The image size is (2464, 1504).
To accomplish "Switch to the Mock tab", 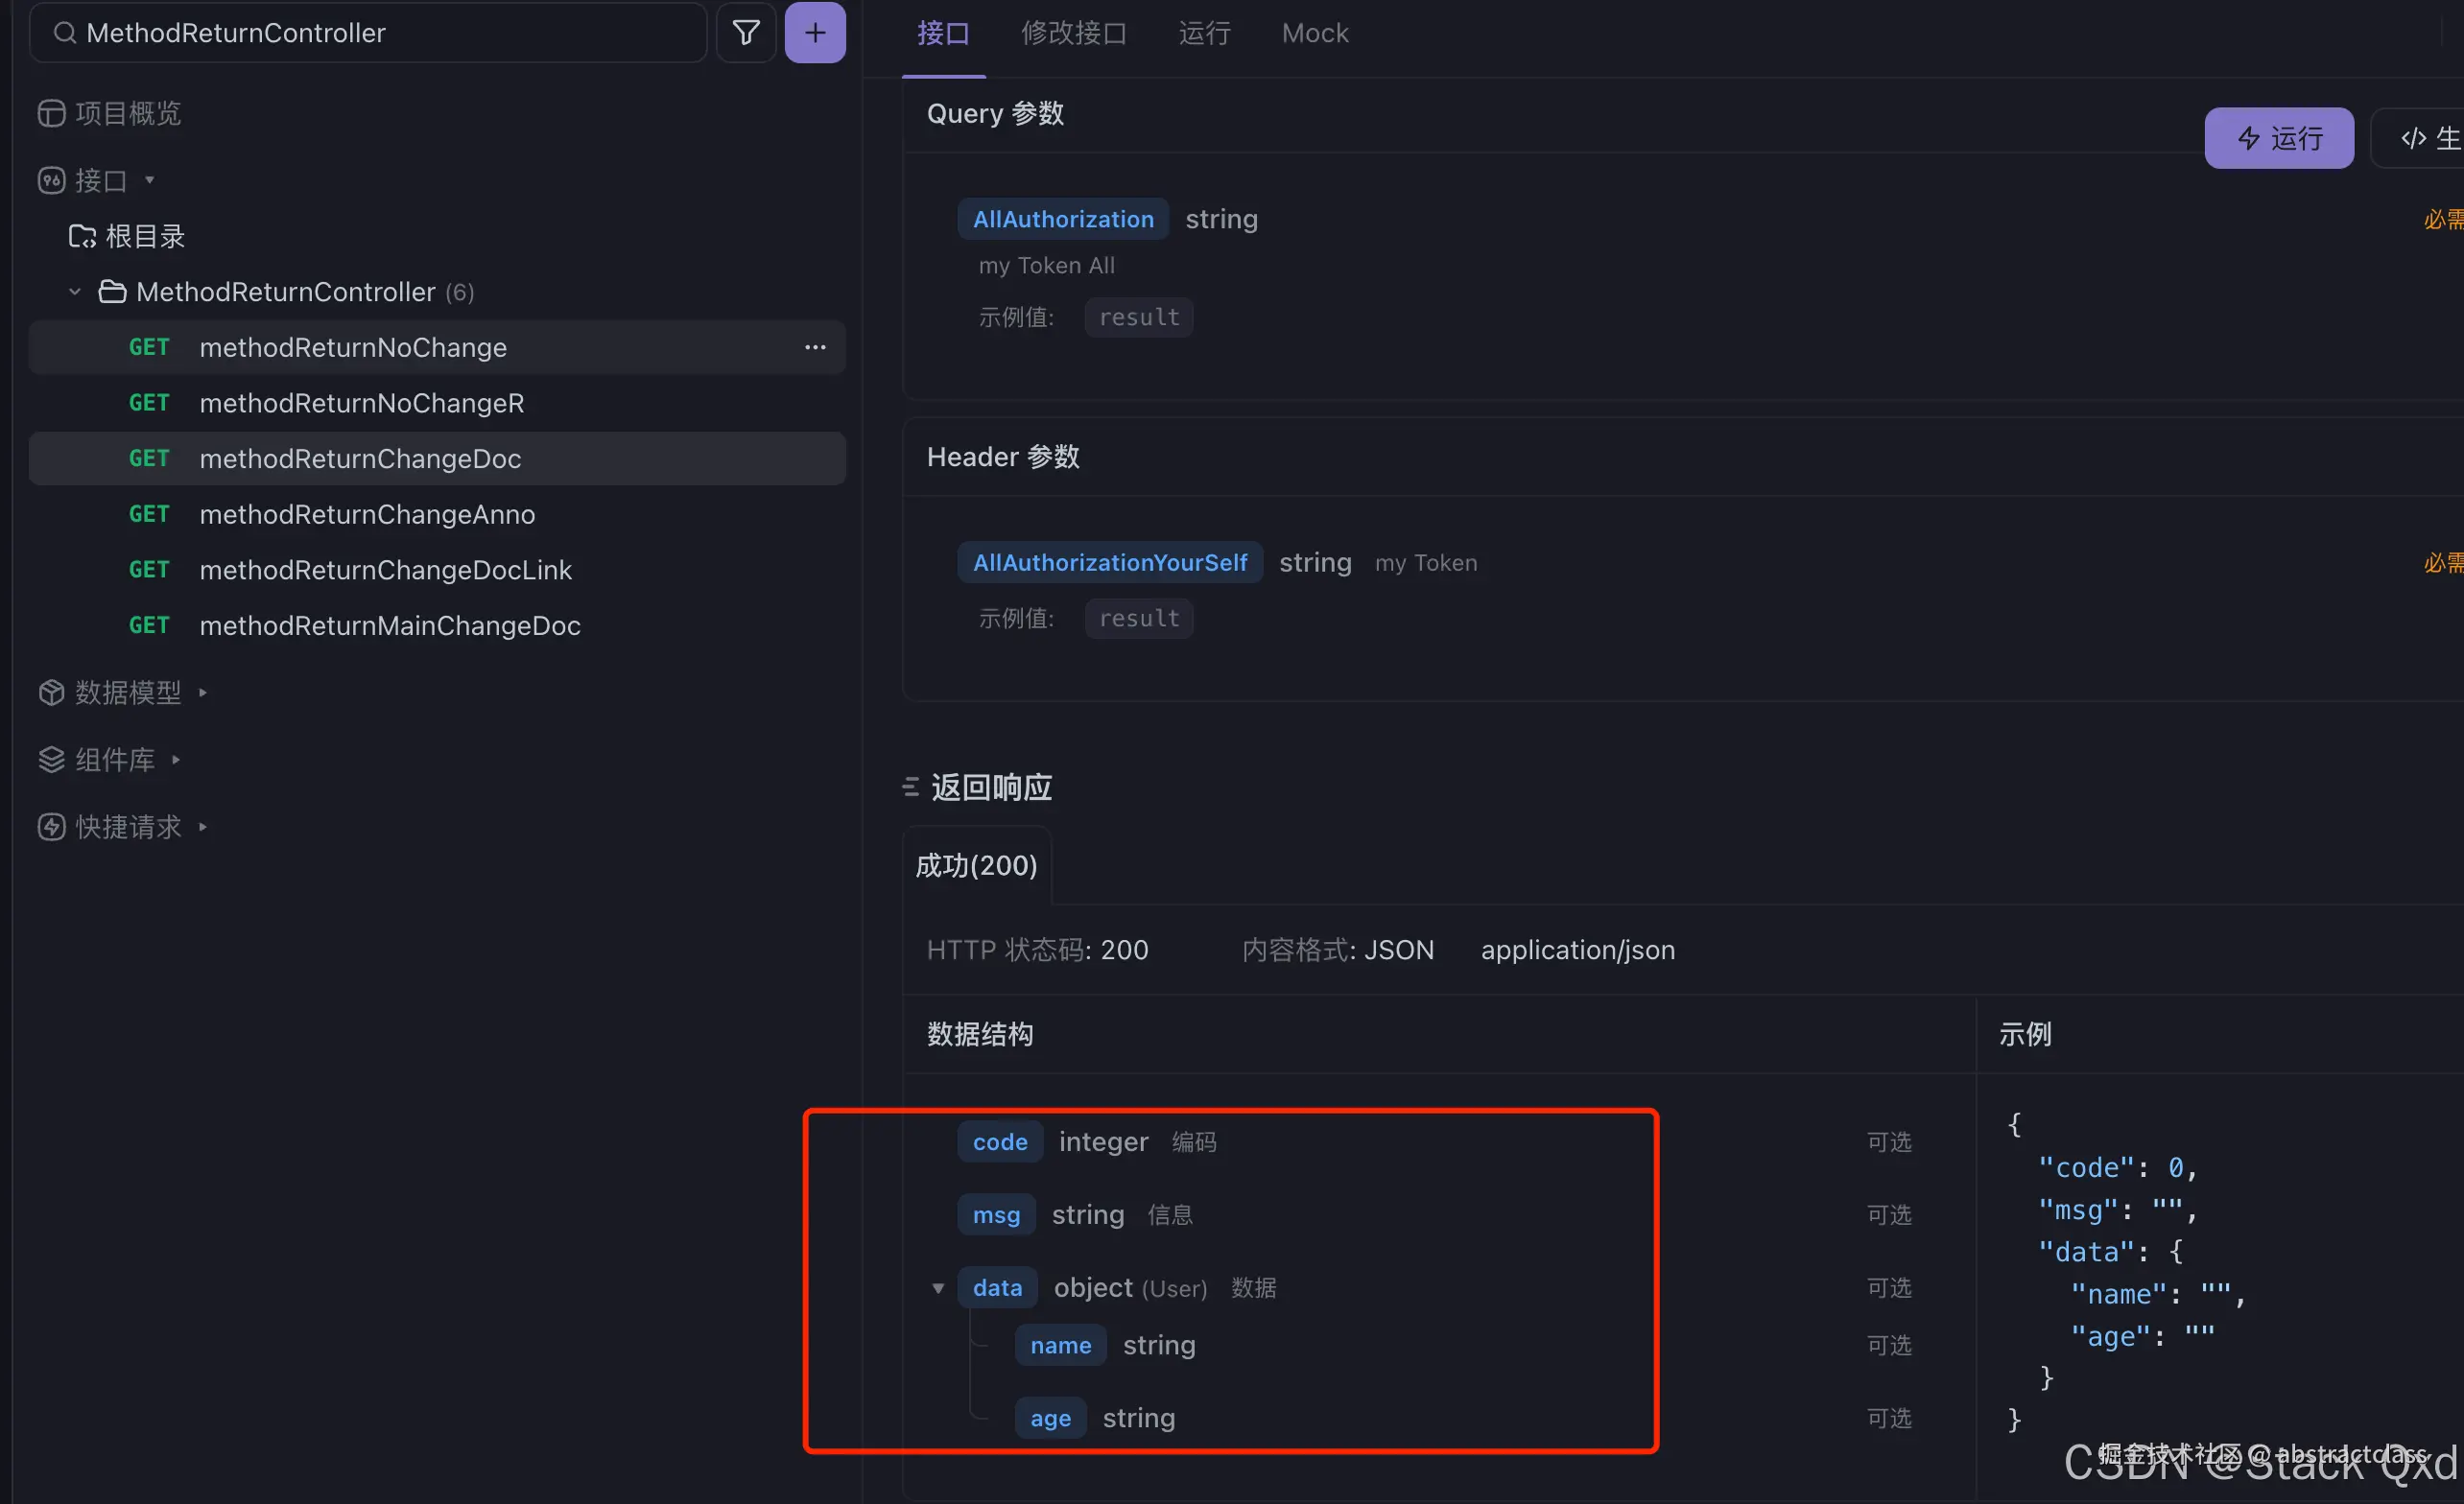I will pos(1313,33).
